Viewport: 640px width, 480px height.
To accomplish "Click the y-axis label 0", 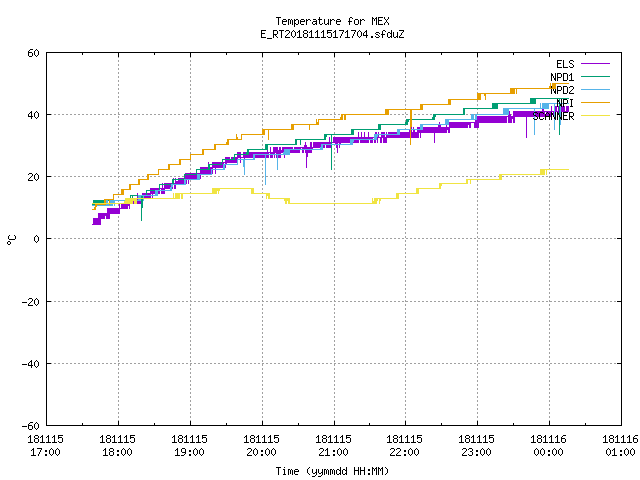I will [36, 239].
